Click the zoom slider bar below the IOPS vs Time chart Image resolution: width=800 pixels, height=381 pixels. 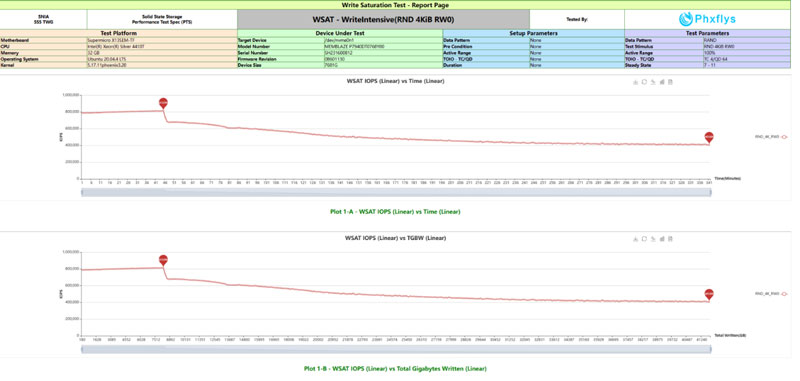(x=396, y=192)
